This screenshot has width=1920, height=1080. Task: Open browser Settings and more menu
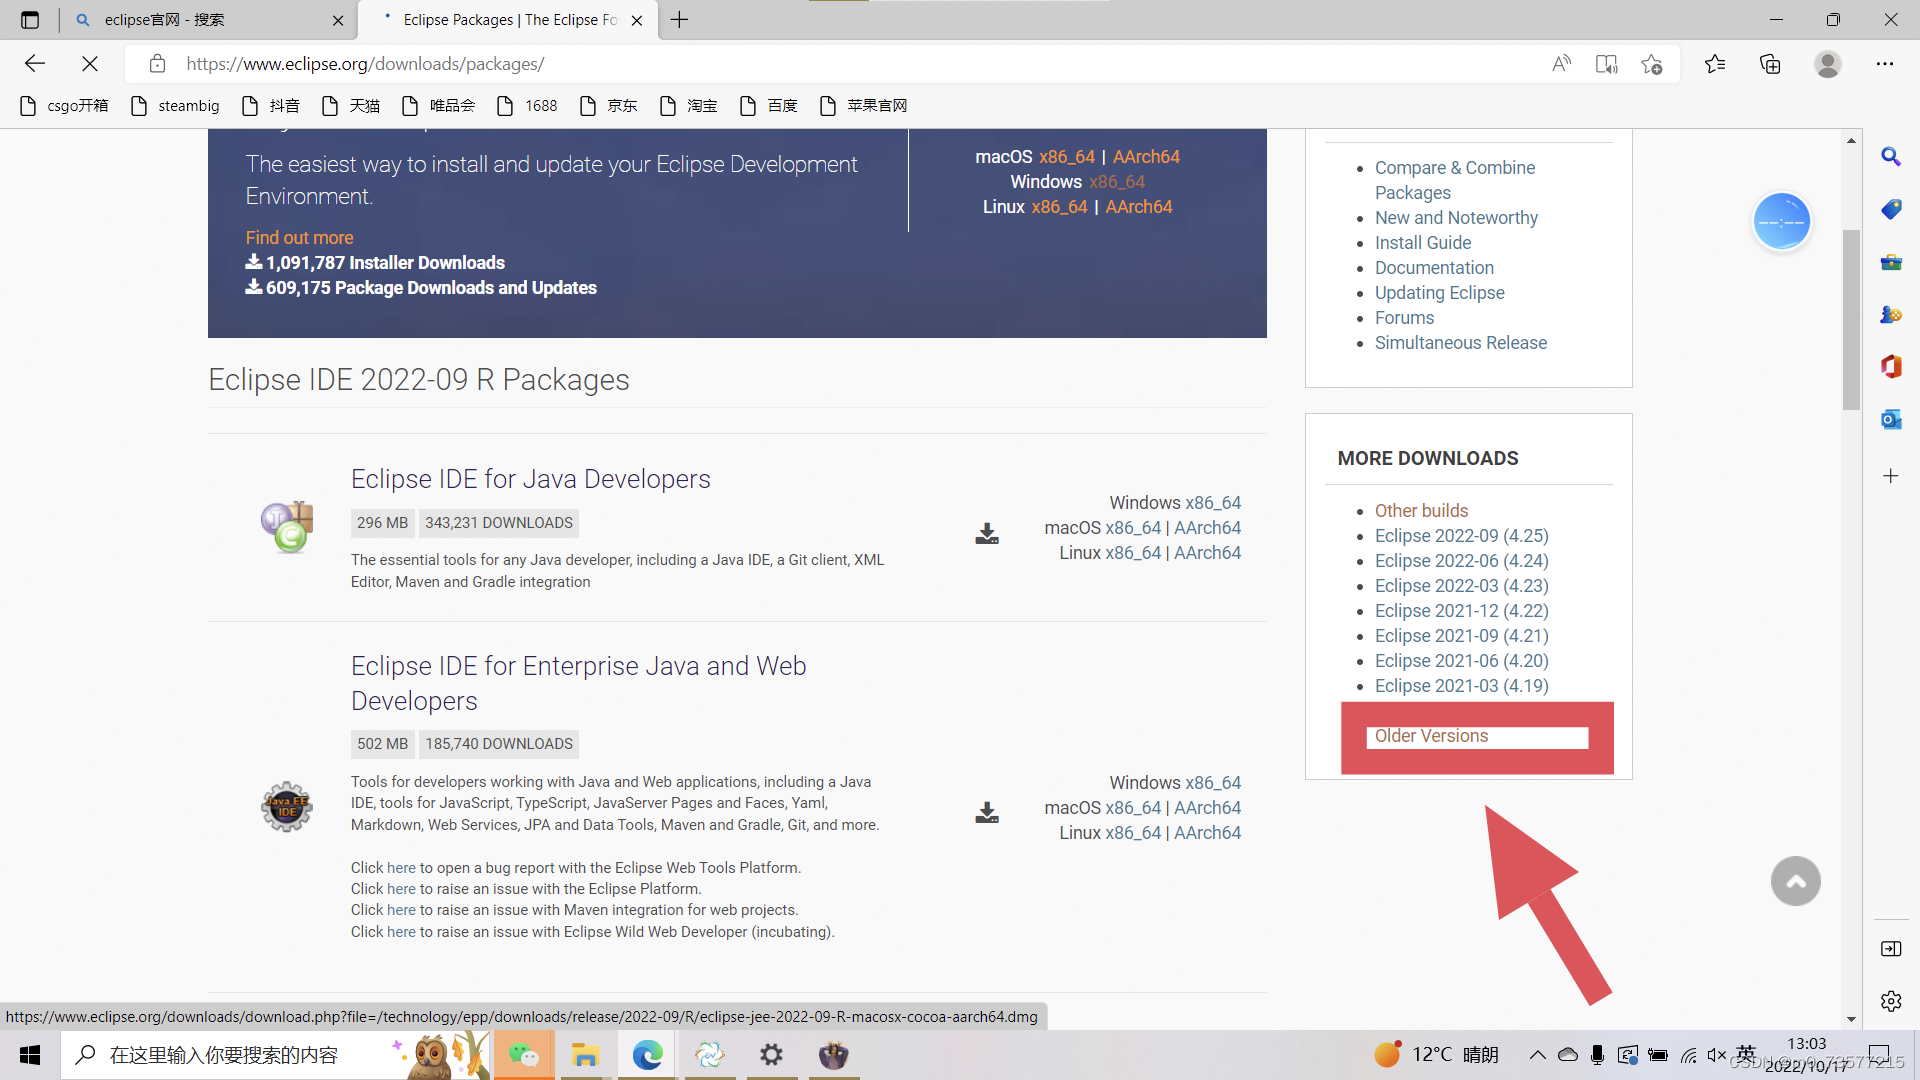tap(1885, 64)
